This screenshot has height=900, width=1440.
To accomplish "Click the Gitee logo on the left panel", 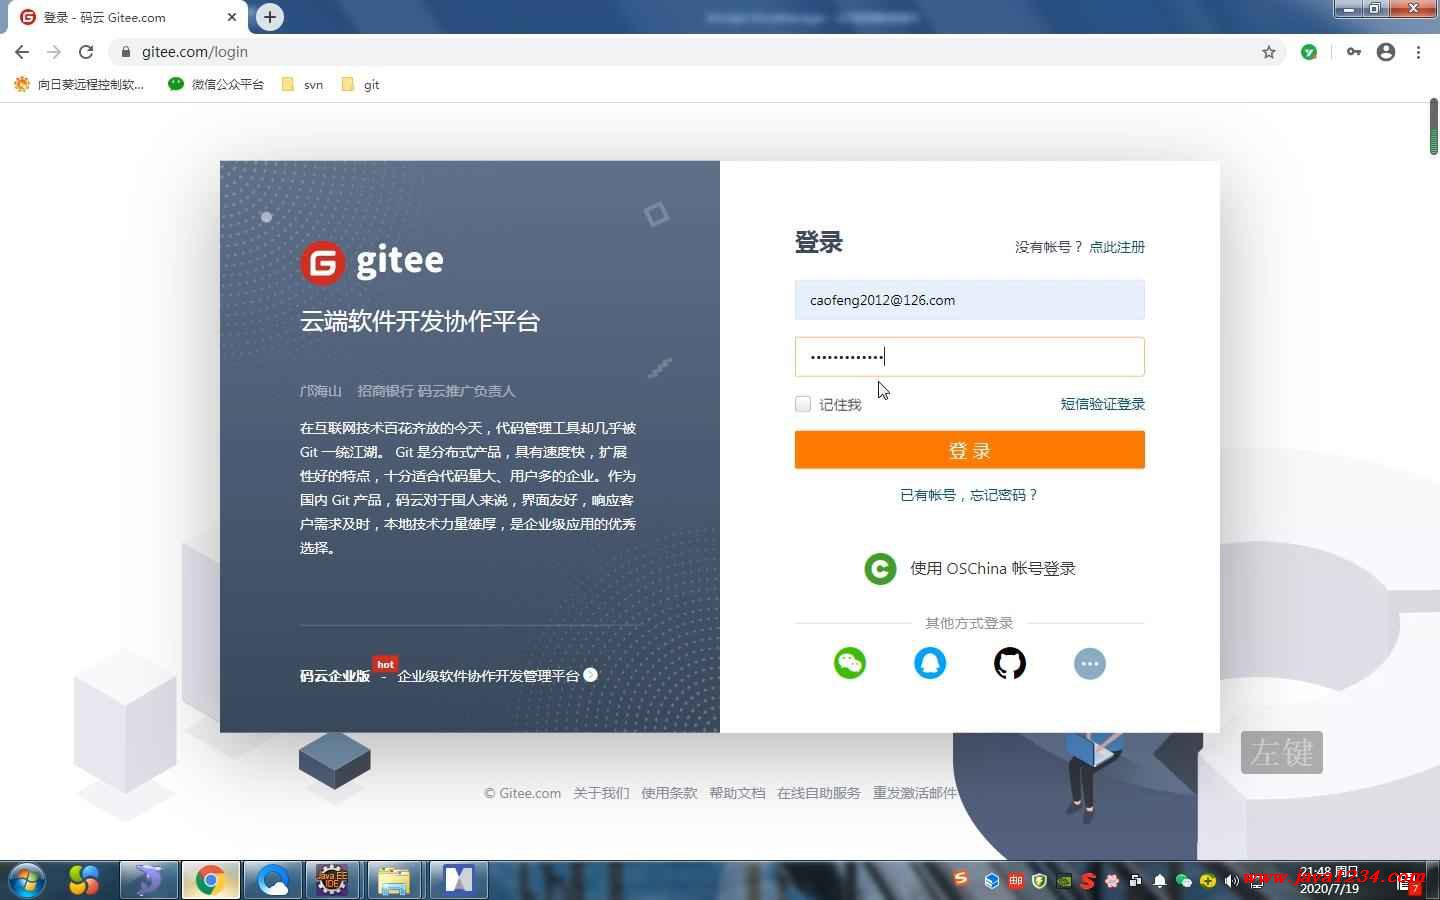I will (372, 262).
